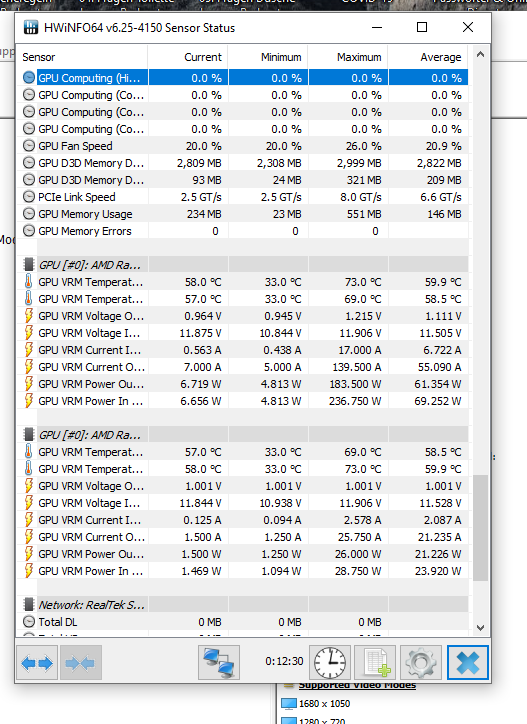The width and height of the screenshot is (527, 724).
Task: Click the chip icon beside Network: RealTek S...
Action: click(x=29, y=605)
